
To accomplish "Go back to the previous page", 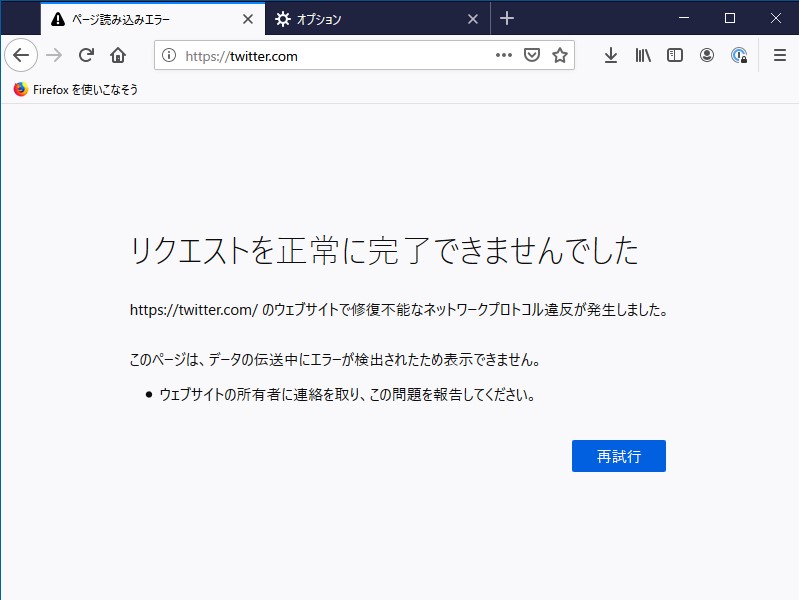I will tap(21, 55).
